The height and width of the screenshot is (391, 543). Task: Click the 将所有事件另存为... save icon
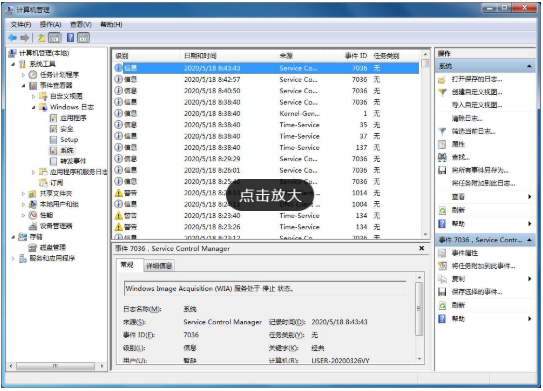click(x=442, y=170)
